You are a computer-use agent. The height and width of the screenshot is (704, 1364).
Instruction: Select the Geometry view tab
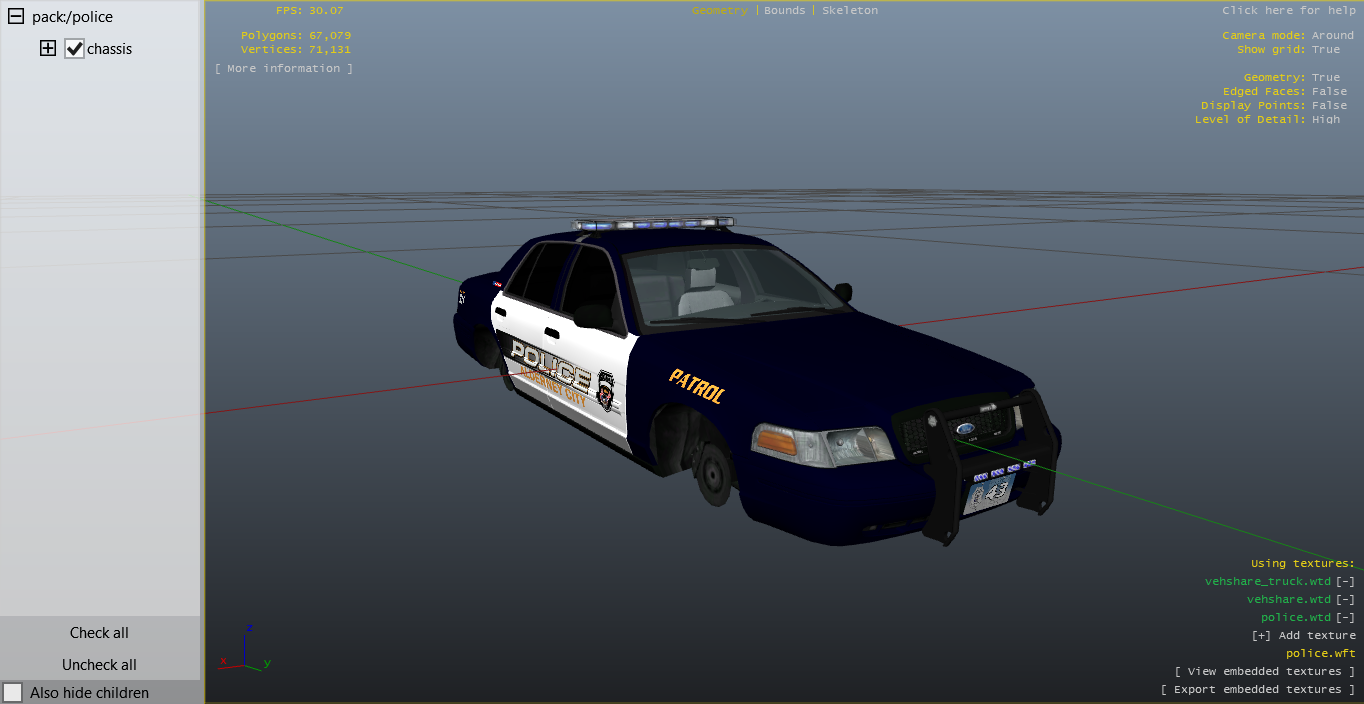pos(719,10)
